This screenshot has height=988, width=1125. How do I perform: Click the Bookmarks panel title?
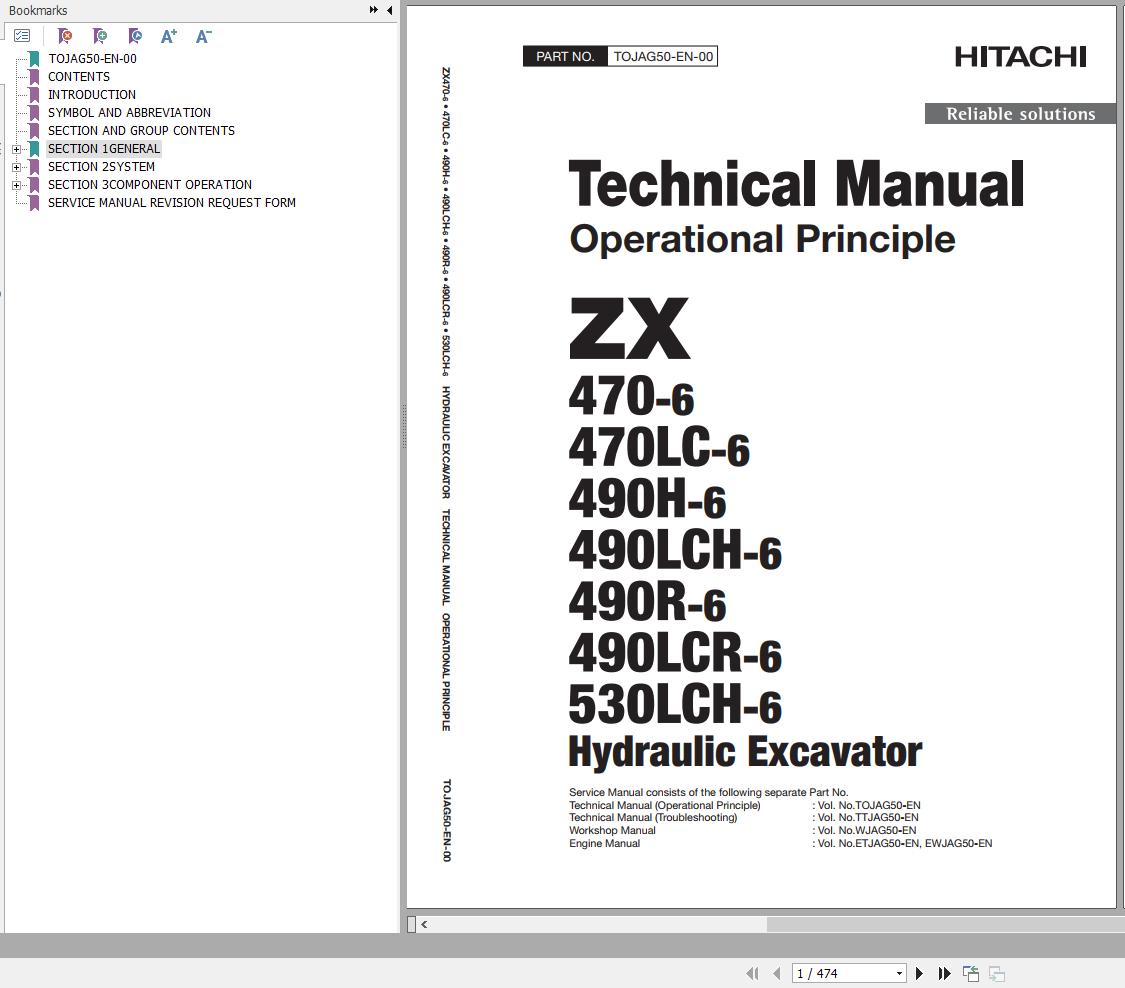point(38,11)
